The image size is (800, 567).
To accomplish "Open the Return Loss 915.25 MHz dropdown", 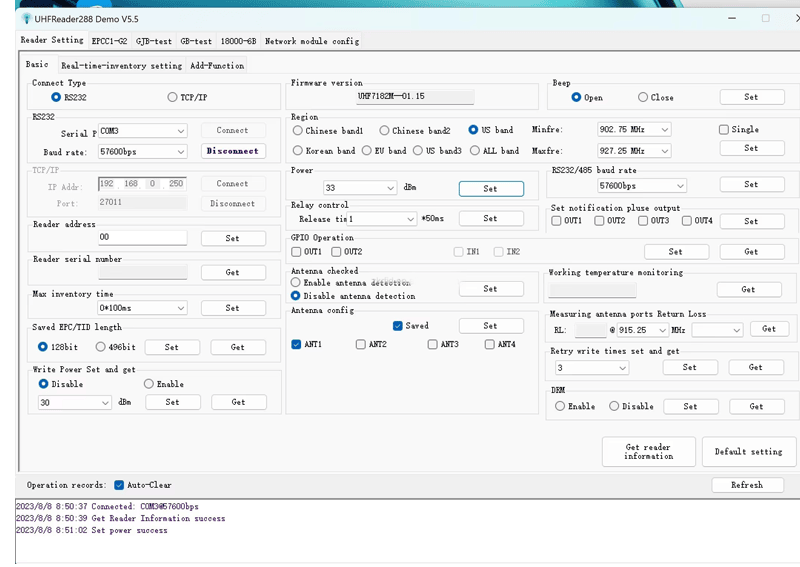I will pos(642,330).
